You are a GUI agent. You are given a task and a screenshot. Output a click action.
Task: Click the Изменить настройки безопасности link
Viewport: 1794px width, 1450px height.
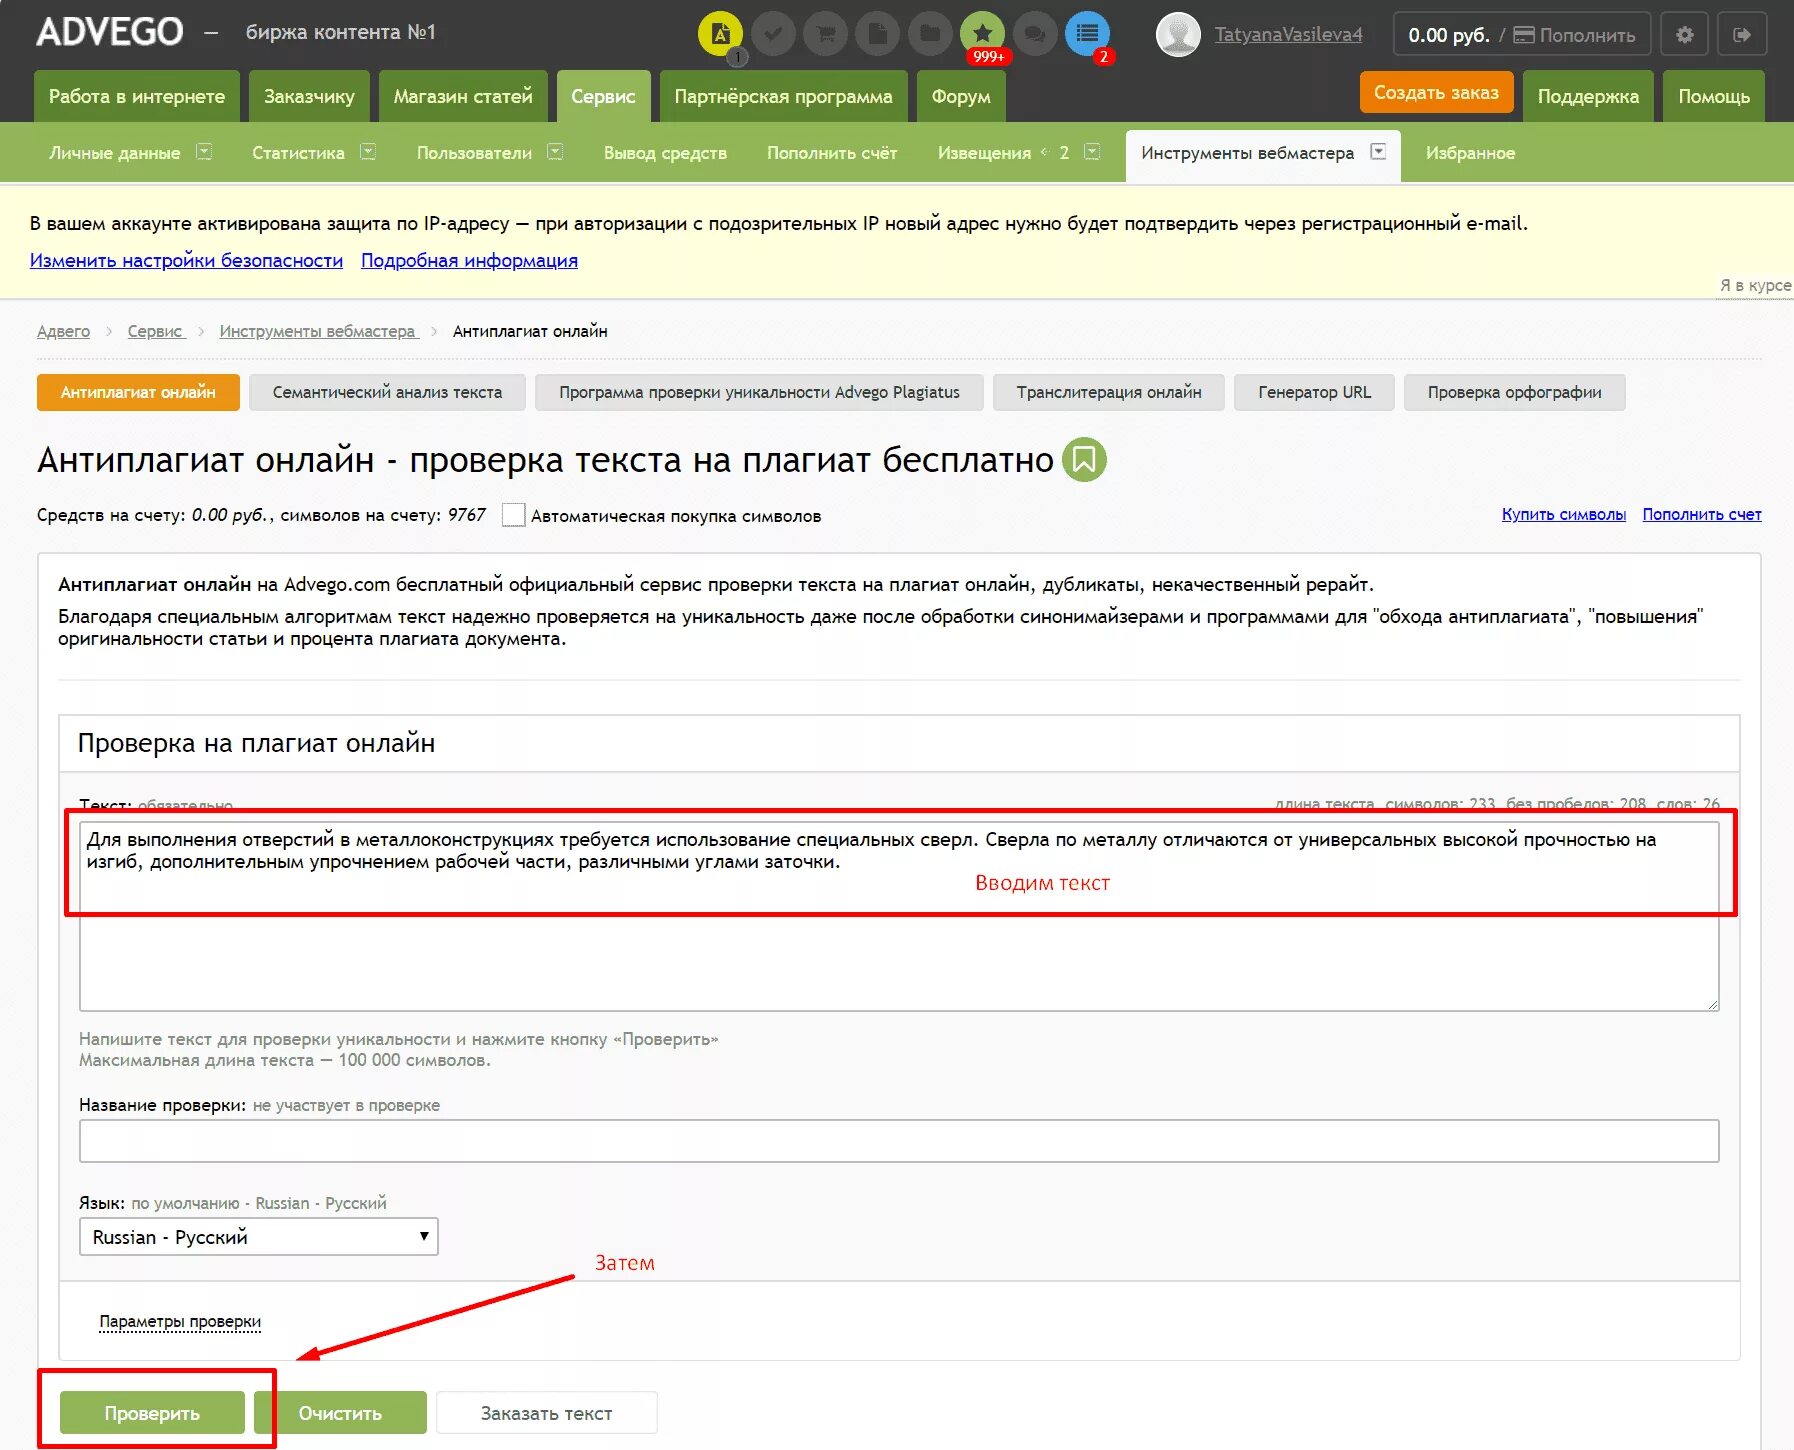[x=186, y=260]
